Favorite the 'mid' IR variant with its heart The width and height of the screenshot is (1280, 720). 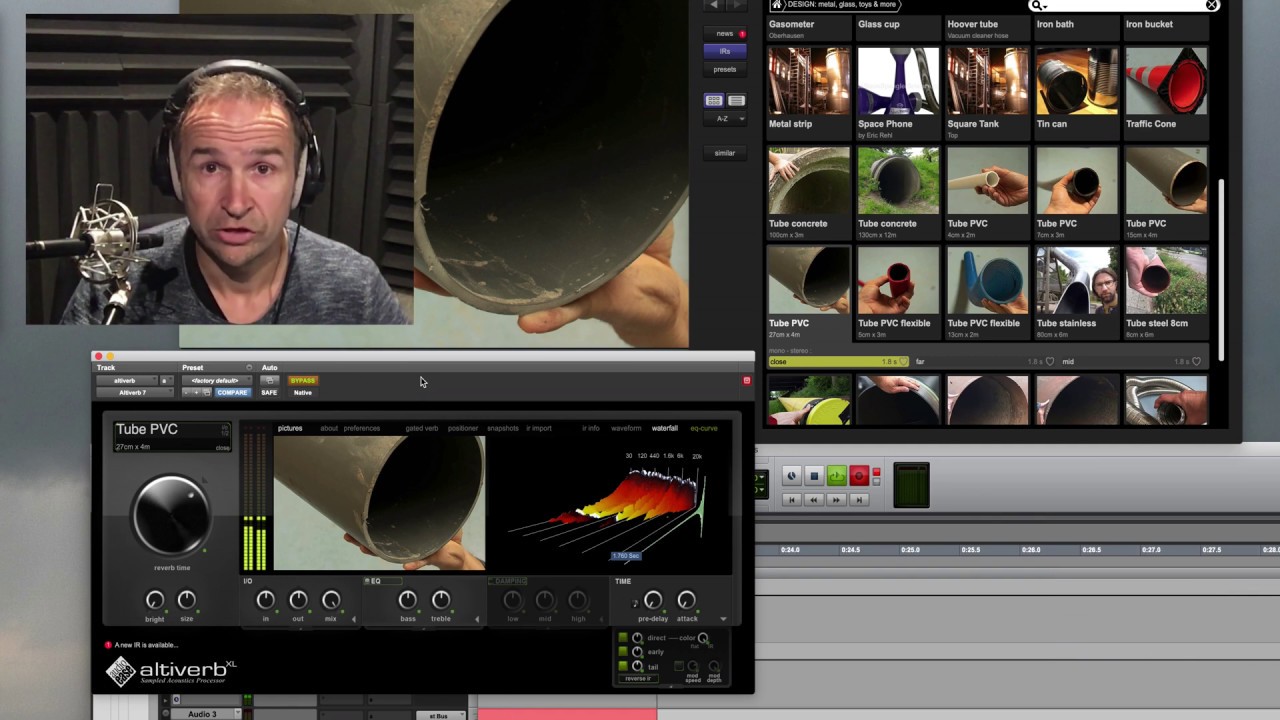[x=1197, y=361]
